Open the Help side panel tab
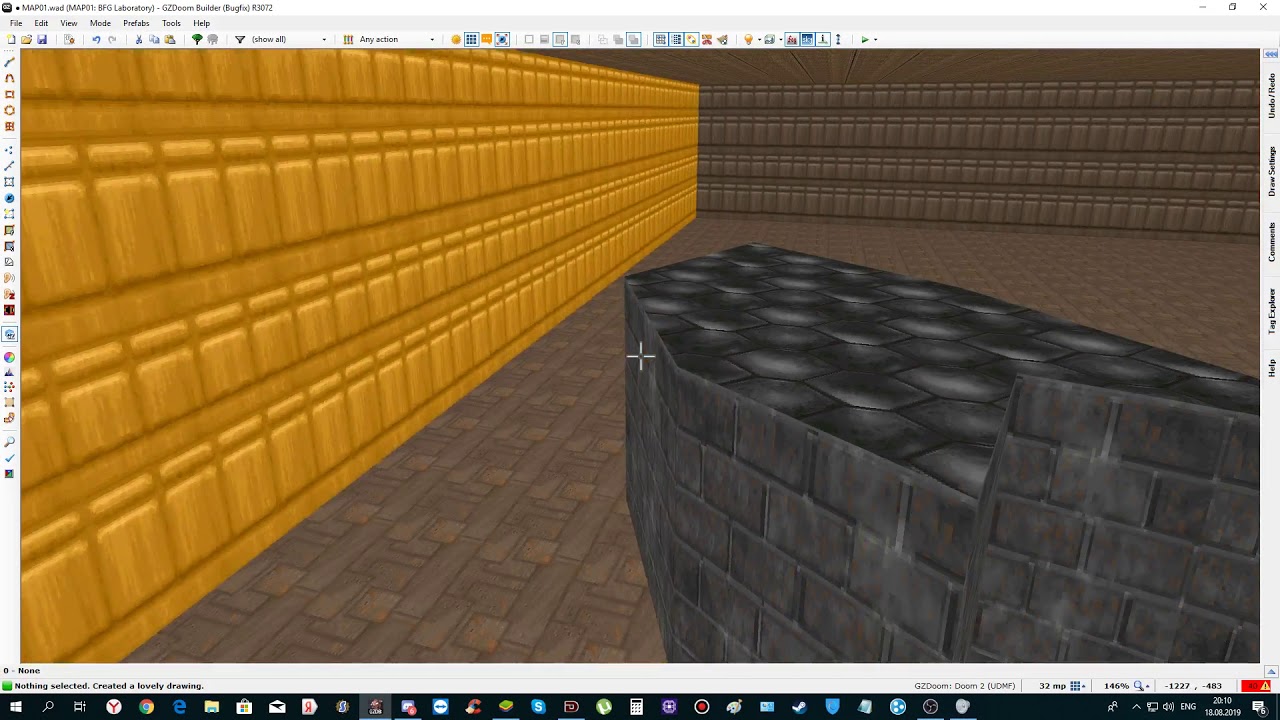Image resolution: width=1280 pixels, height=720 pixels. click(1272, 368)
